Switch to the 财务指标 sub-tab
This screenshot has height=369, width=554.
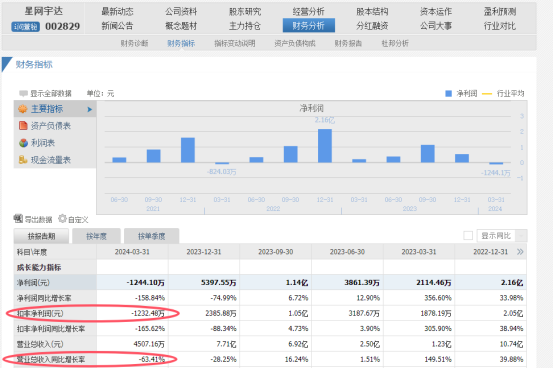pos(181,43)
